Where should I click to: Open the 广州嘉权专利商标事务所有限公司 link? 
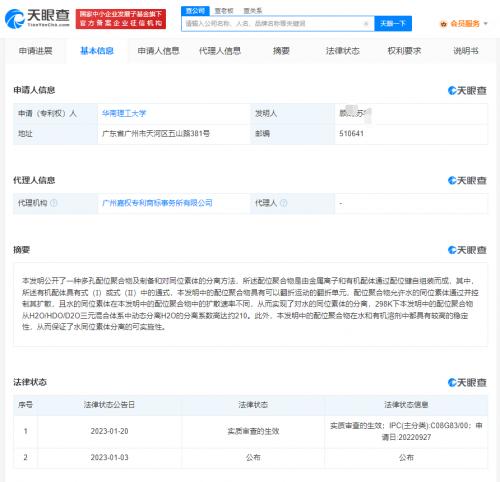click(157, 203)
